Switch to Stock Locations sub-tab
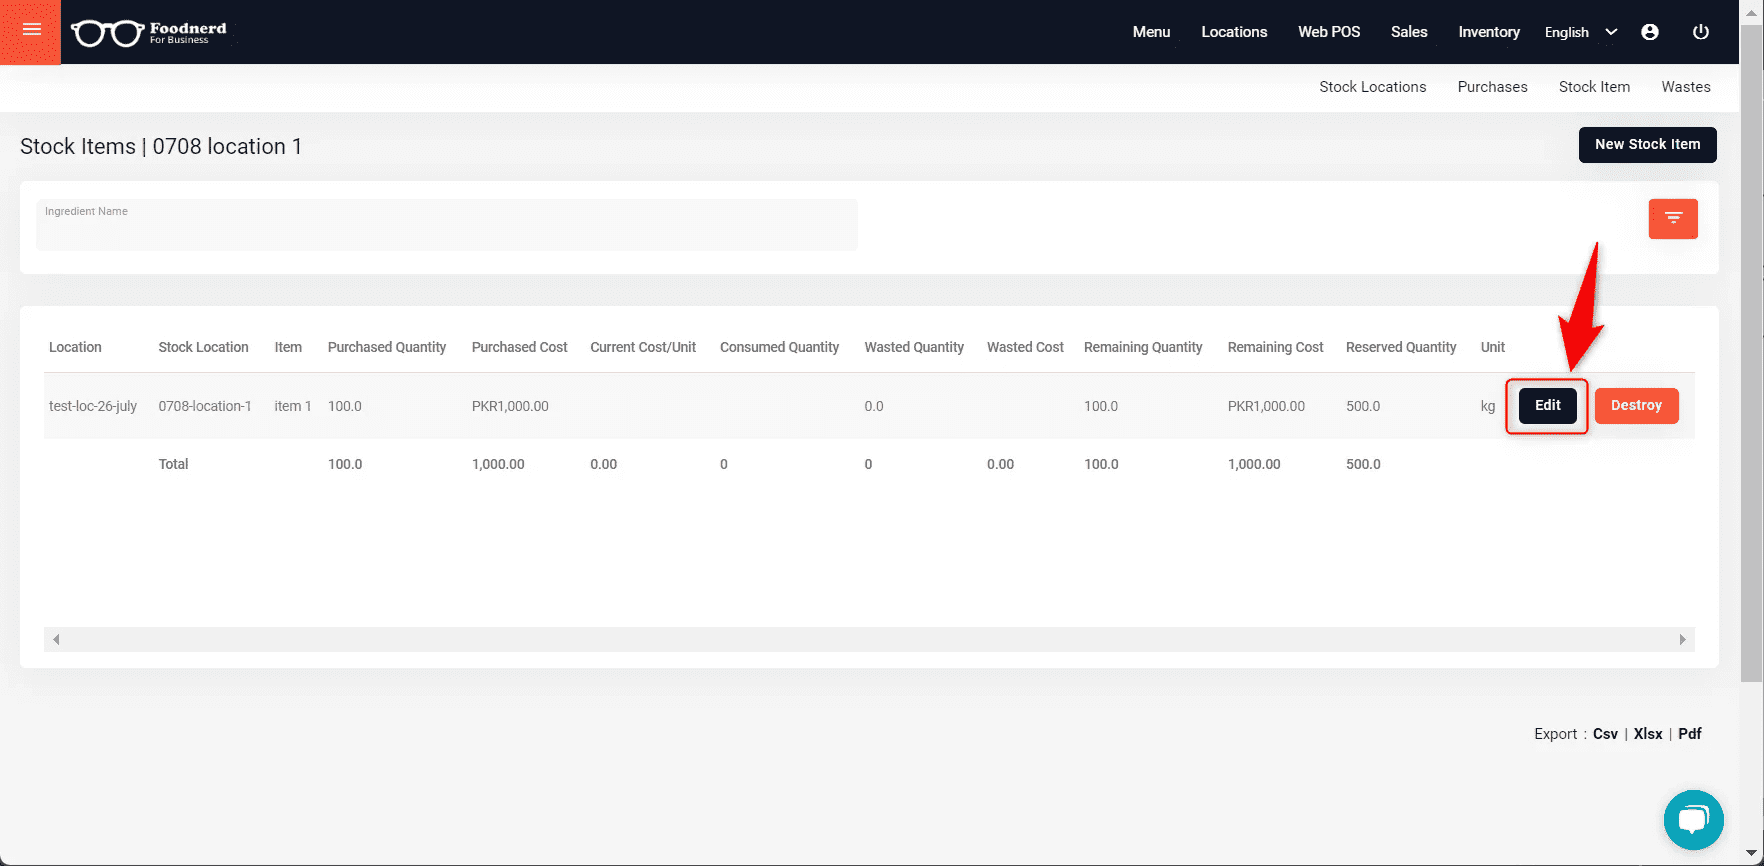The width and height of the screenshot is (1764, 866). point(1372,87)
